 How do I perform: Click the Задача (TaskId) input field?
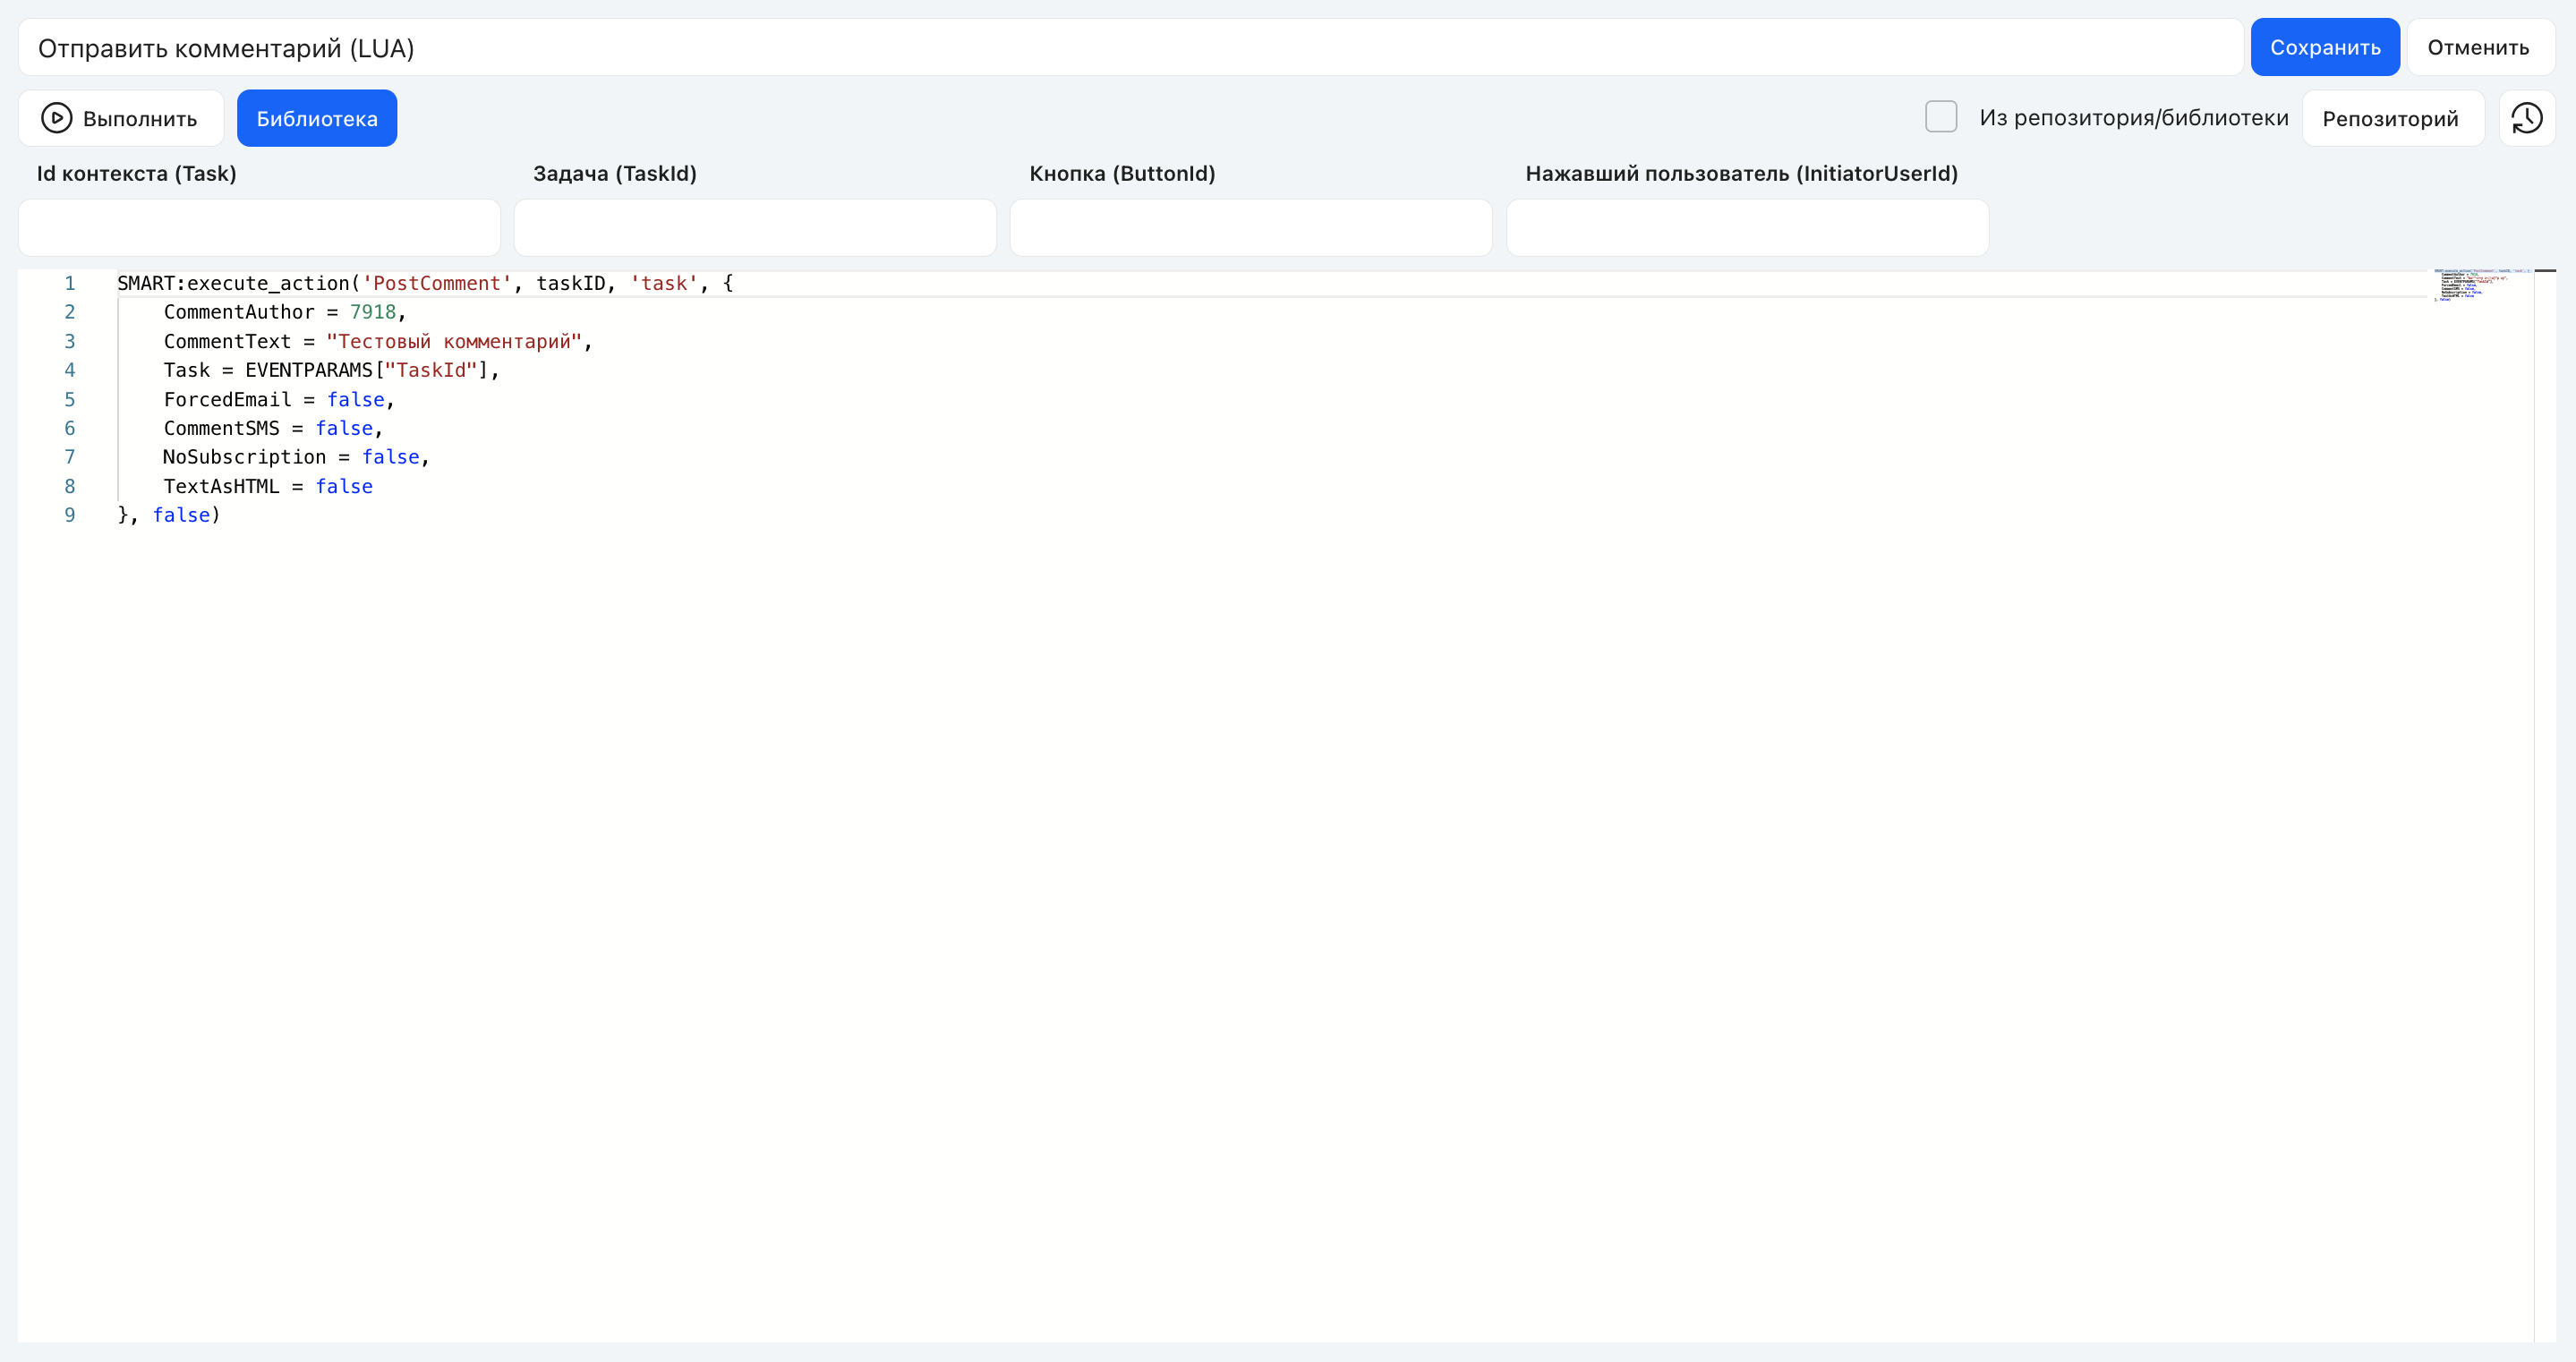755,228
